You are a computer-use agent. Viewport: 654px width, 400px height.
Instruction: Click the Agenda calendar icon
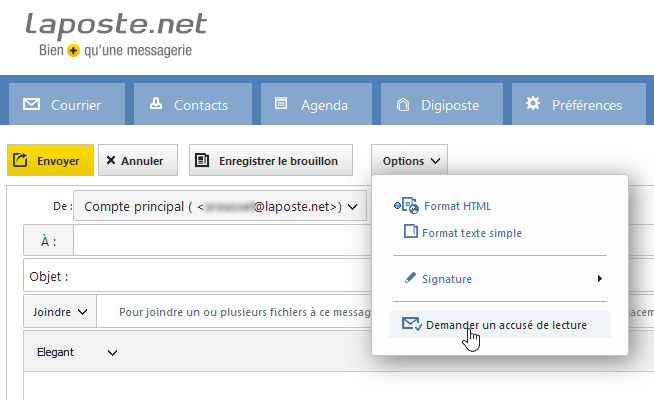[281, 103]
